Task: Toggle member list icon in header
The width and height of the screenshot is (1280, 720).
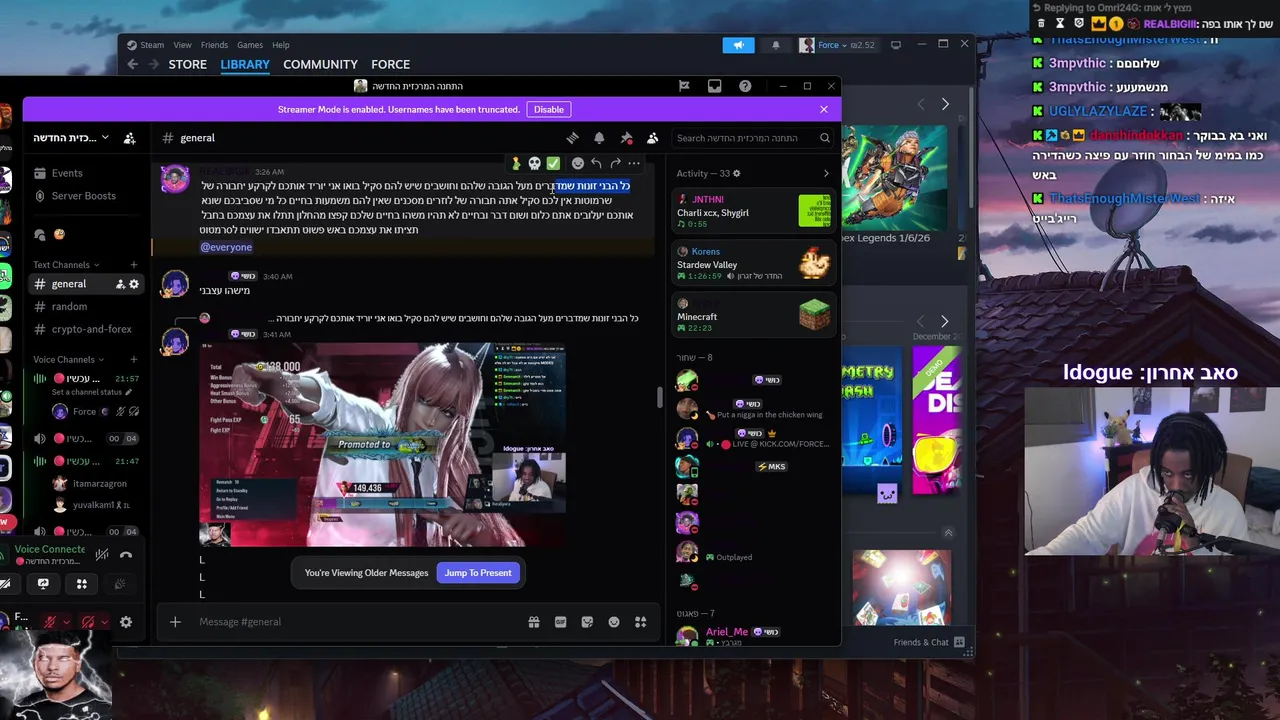Action: pos(652,138)
